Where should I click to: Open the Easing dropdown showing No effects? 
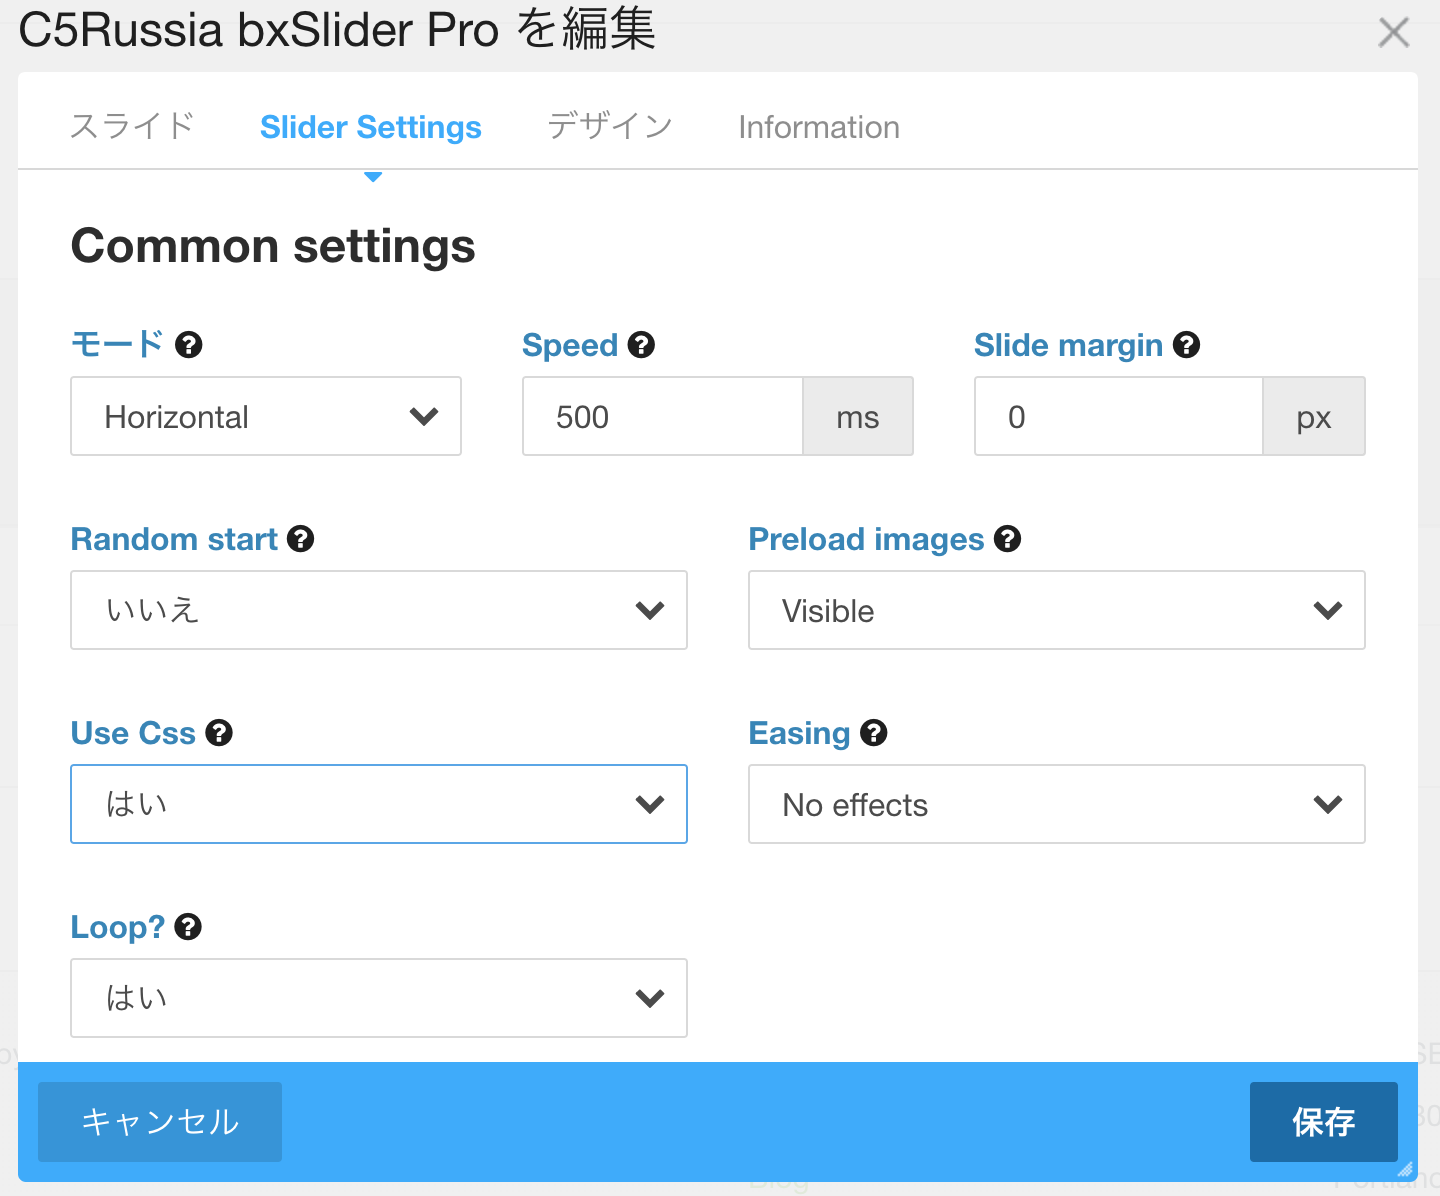point(1057,804)
